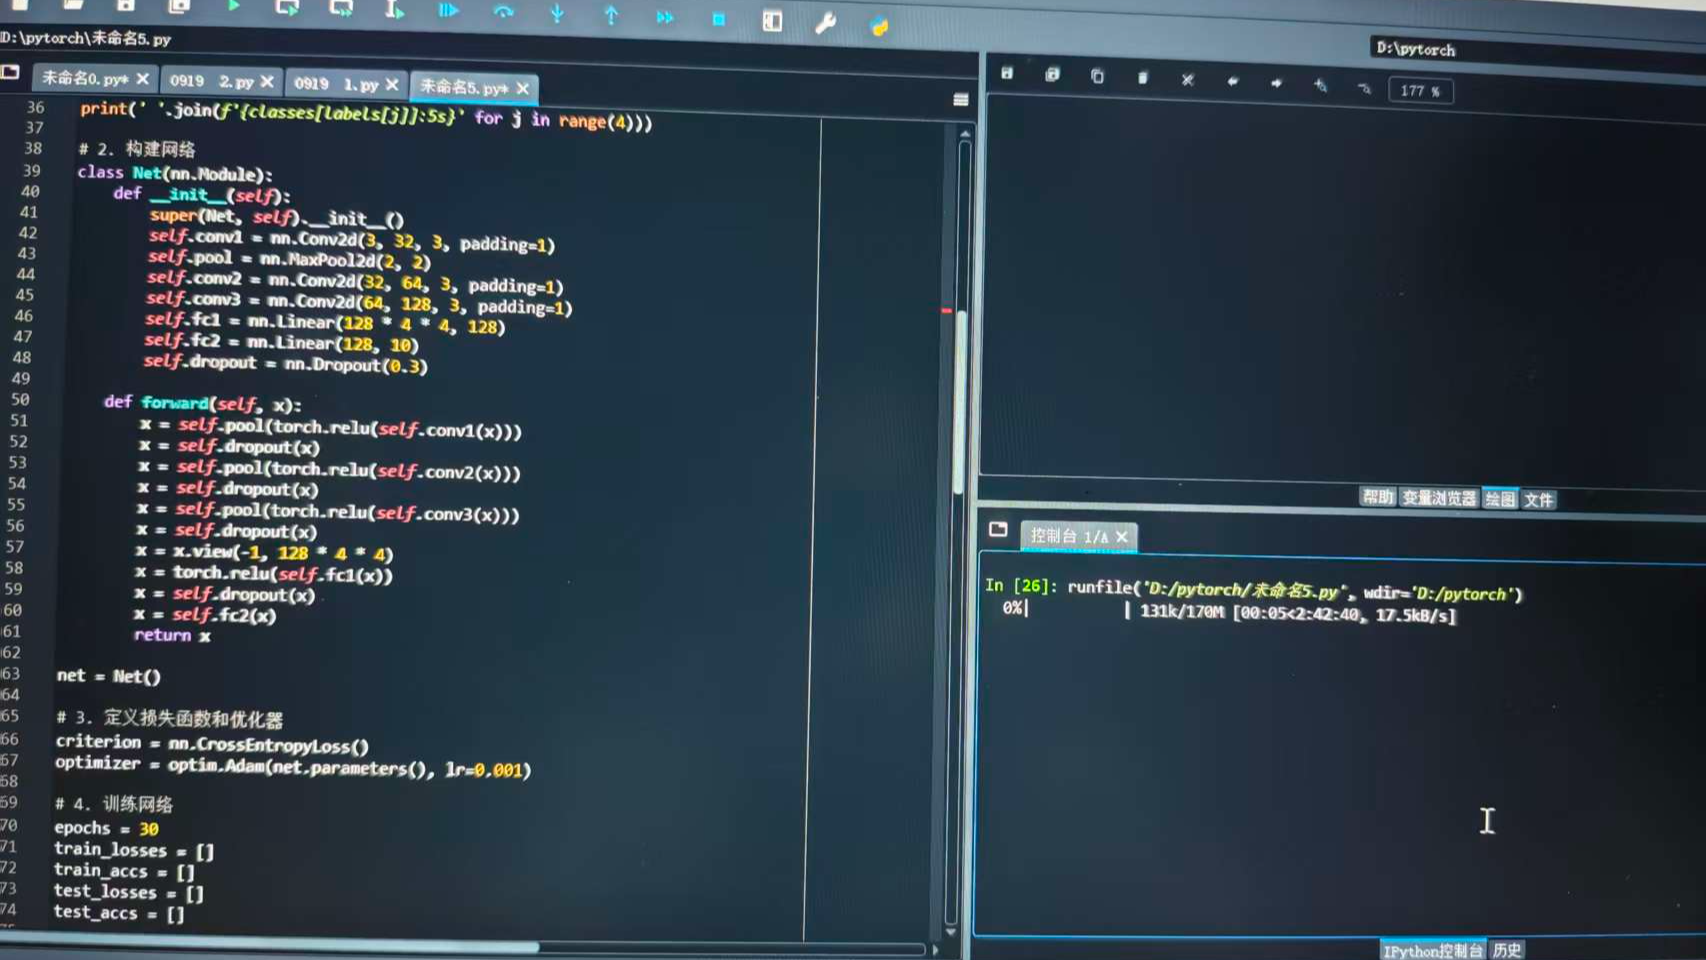The height and width of the screenshot is (960, 1706).
Task: Stop debugging with the blue square icon
Action: coord(718,19)
